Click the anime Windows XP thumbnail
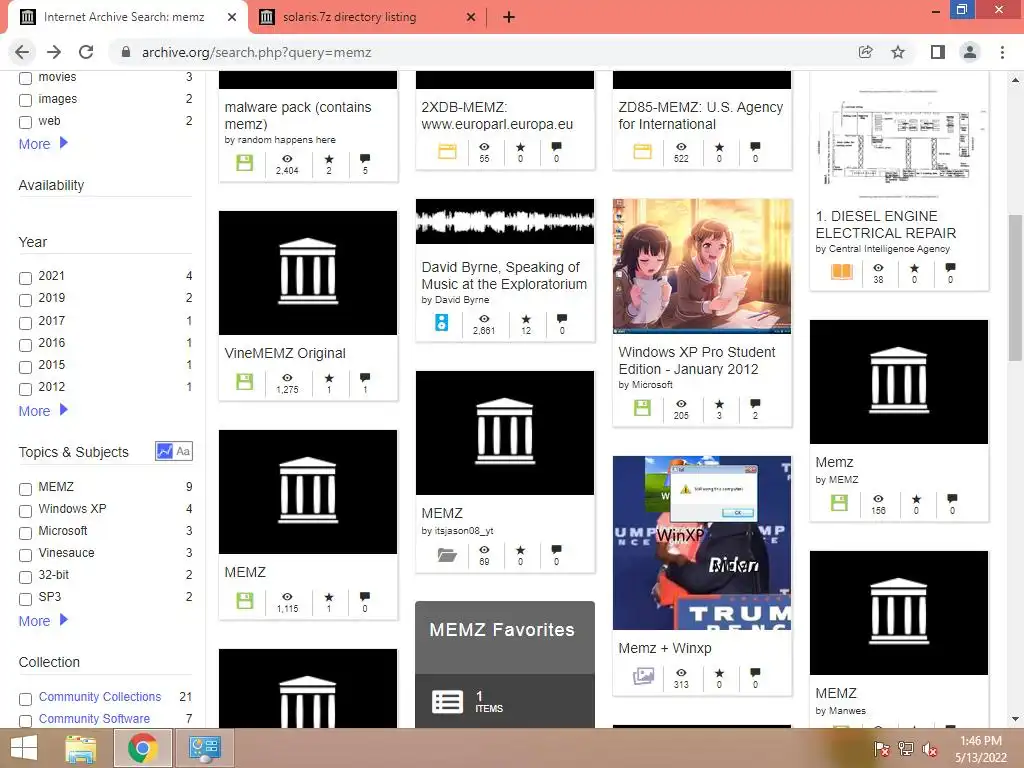The height and width of the screenshot is (768, 1024). 702,266
